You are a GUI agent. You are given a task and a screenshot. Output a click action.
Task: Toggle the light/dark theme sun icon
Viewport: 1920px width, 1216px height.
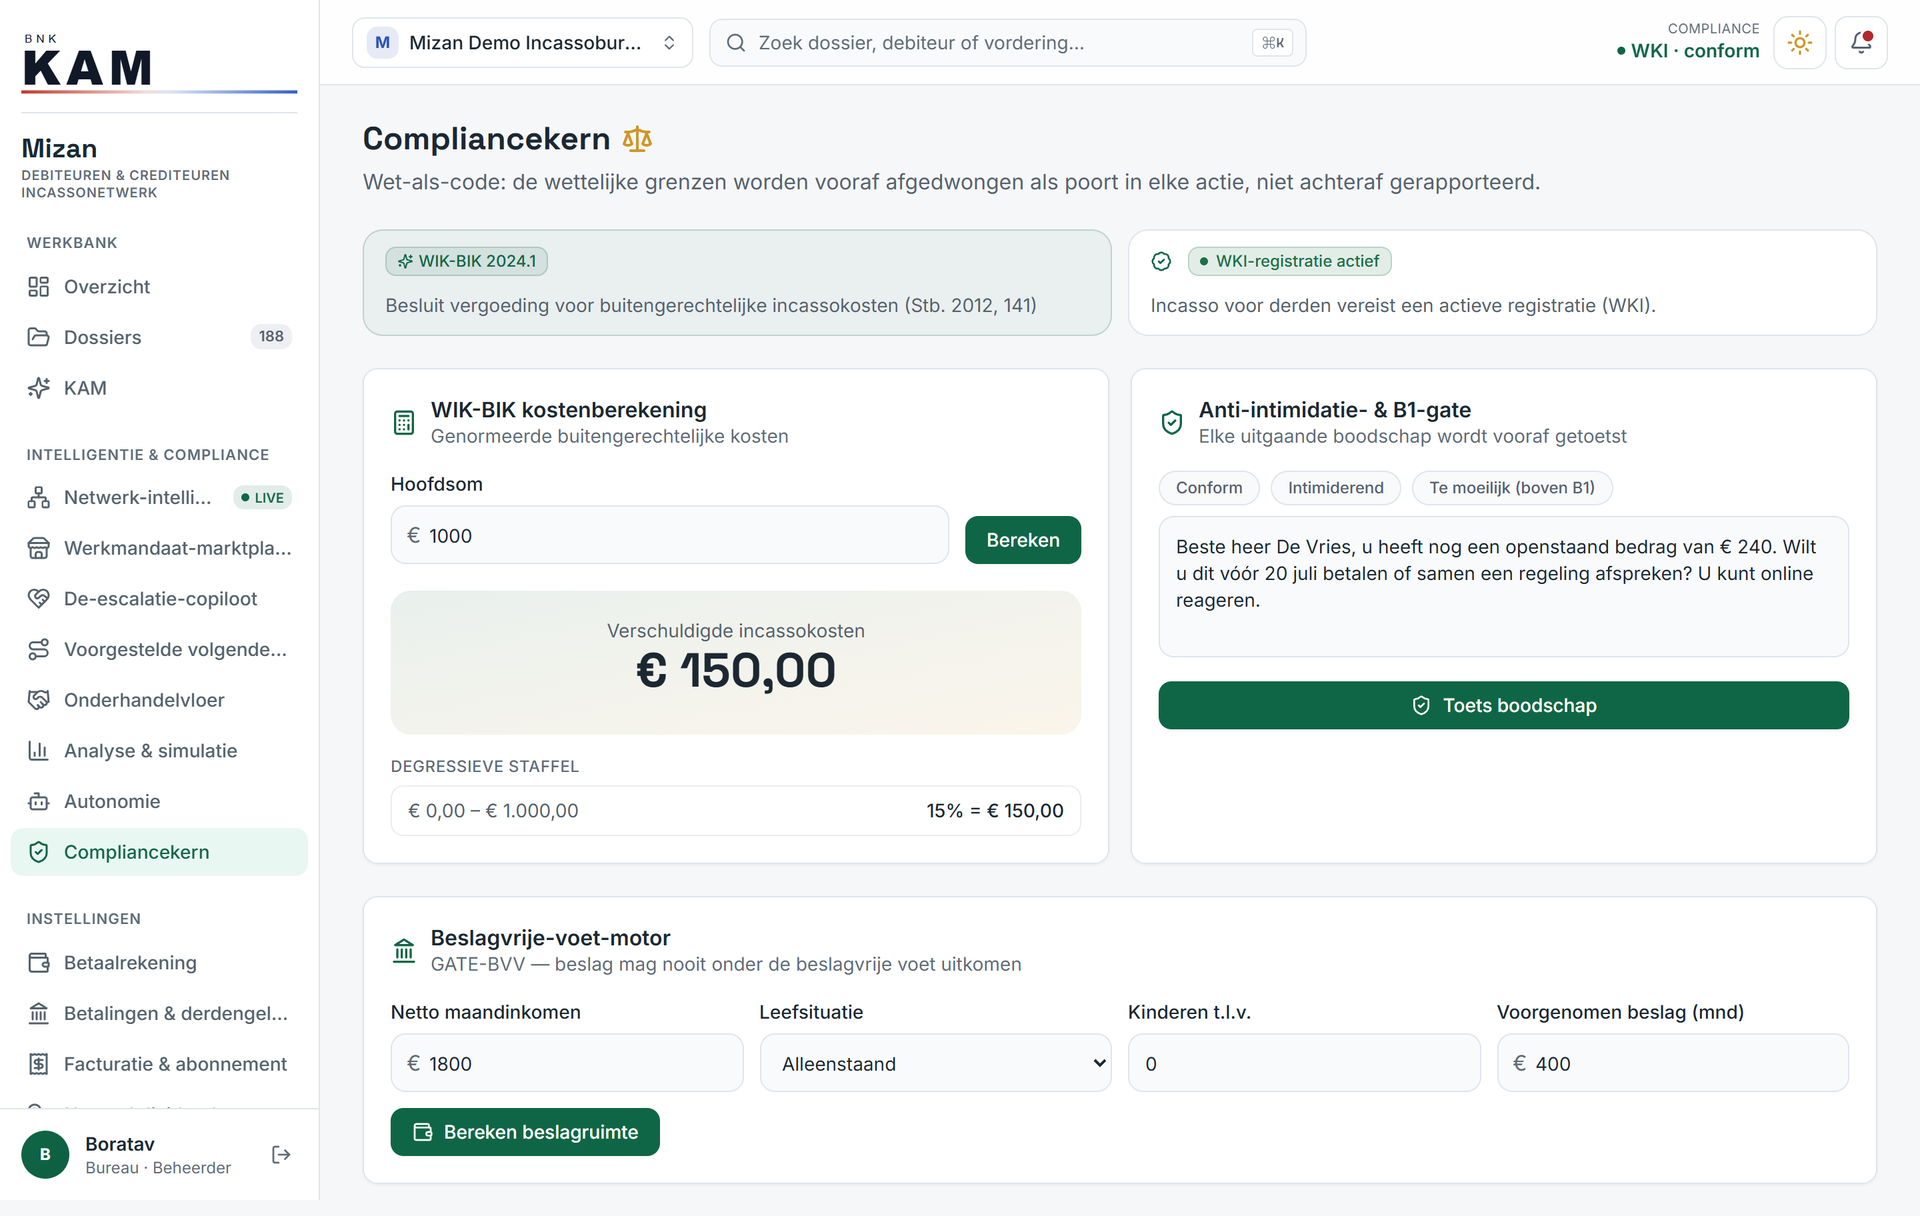[x=1800, y=43]
